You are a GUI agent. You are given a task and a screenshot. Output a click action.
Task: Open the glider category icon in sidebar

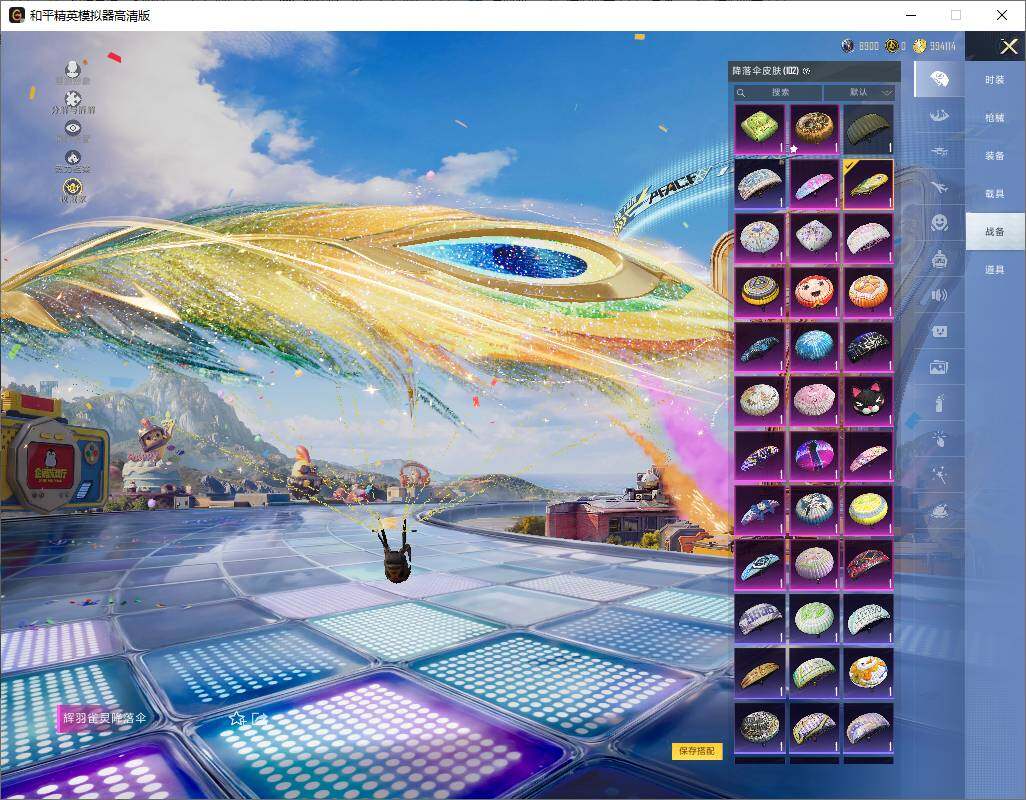point(940,116)
